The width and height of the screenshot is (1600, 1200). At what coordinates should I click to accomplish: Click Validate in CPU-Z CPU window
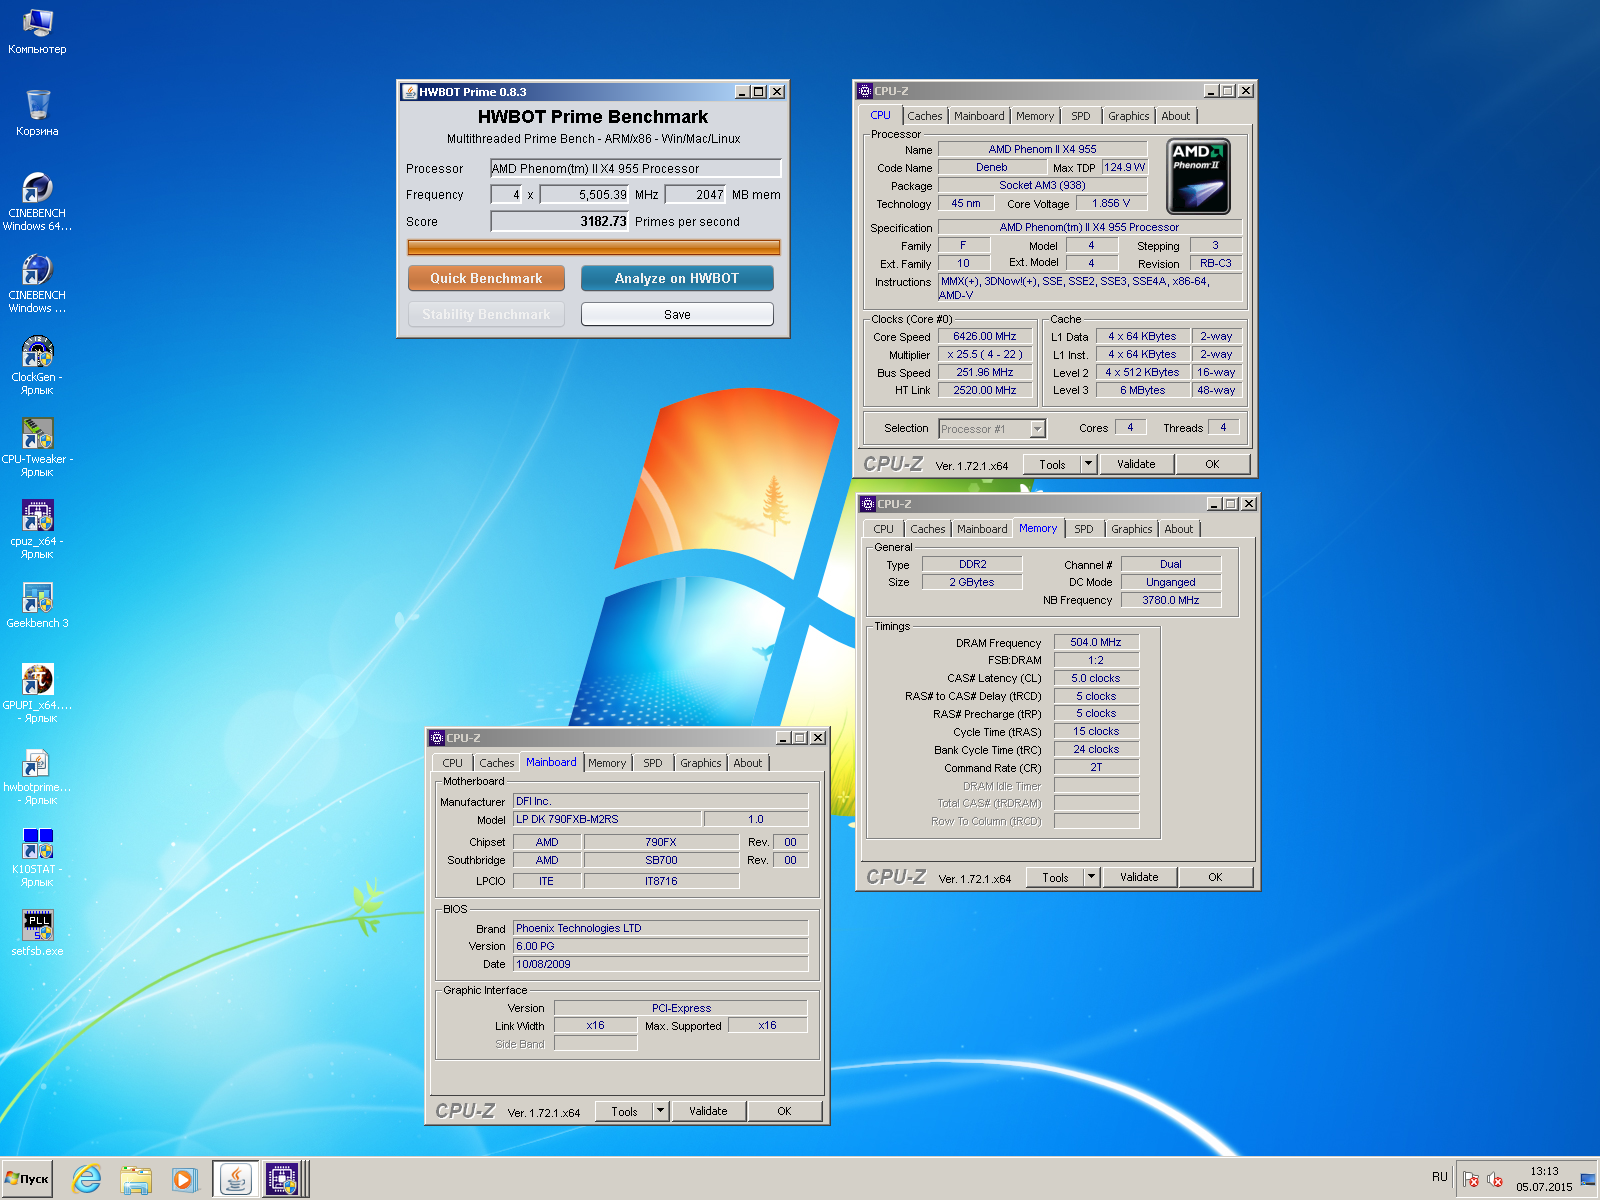click(1136, 464)
